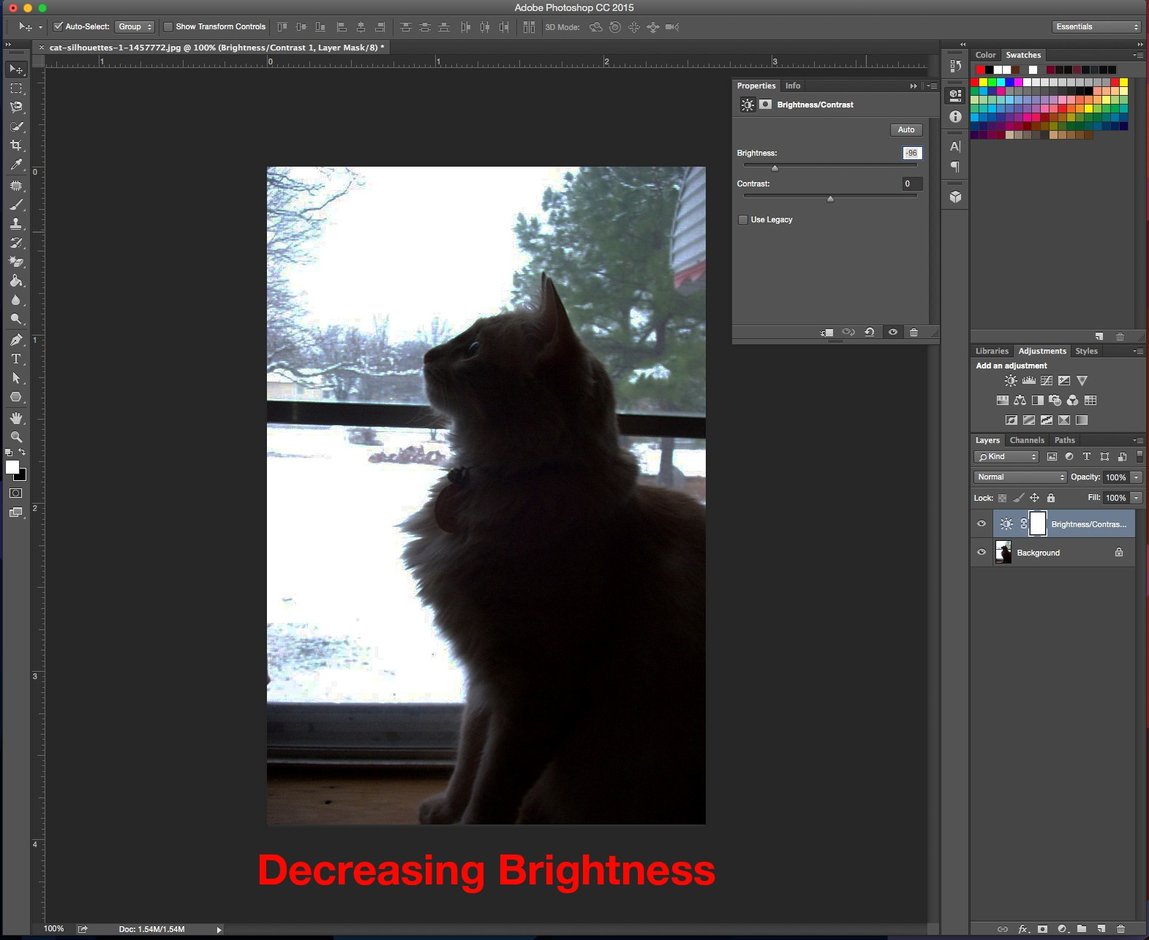Switch to the Channels tab
The height and width of the screenshot is (940, 1149).
click(x=1027, y=440)
